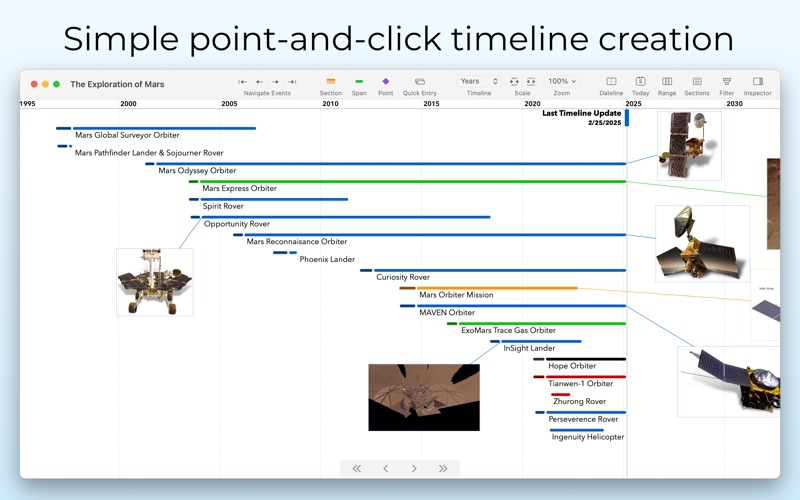Go to first event navigation arrow
The width and height of the screenshot is (800, 500).
coord(242,82)
